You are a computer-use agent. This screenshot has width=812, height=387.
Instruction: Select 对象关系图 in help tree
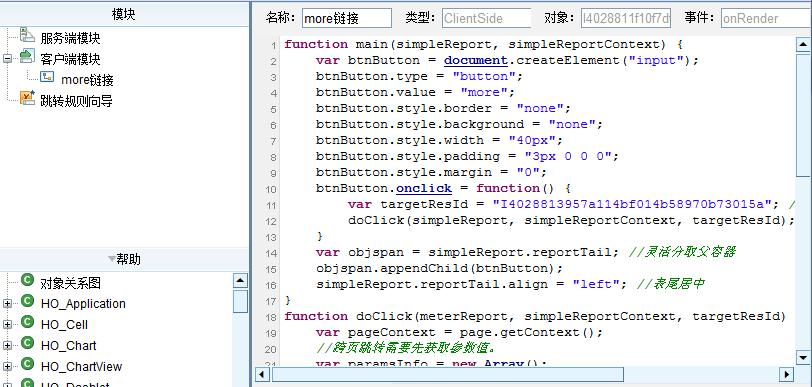(70, 283)
